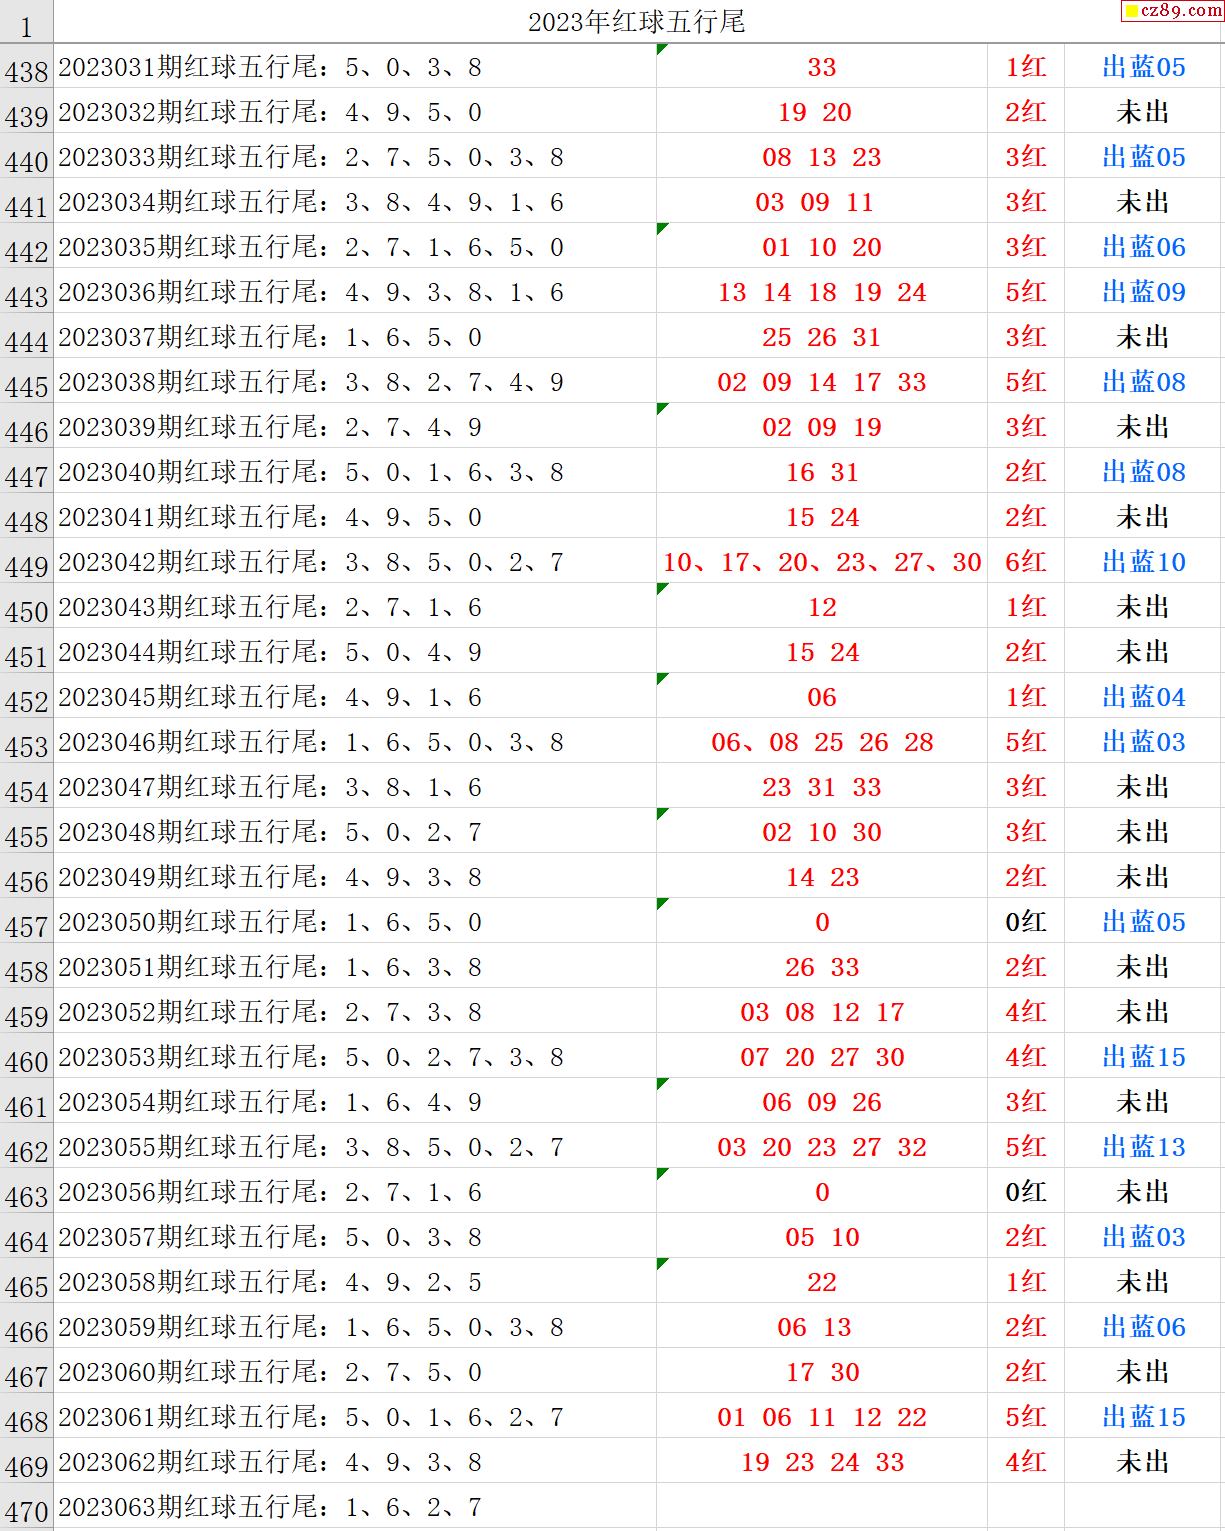Screen dimensions: 1225x1531
Task: Click red numbers cell 02 09 14 17 33
Action: tap(822, 382)
